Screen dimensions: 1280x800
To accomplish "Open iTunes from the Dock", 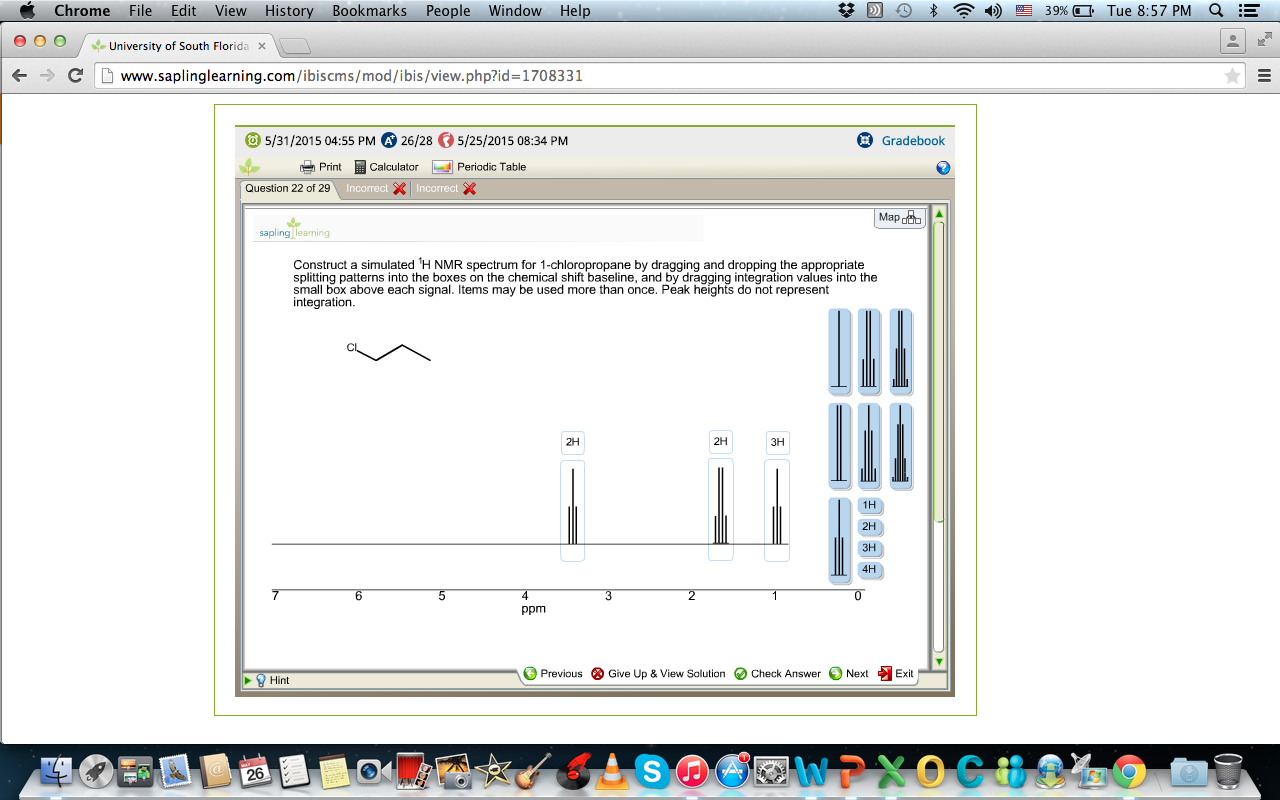I will coord(692,771).
